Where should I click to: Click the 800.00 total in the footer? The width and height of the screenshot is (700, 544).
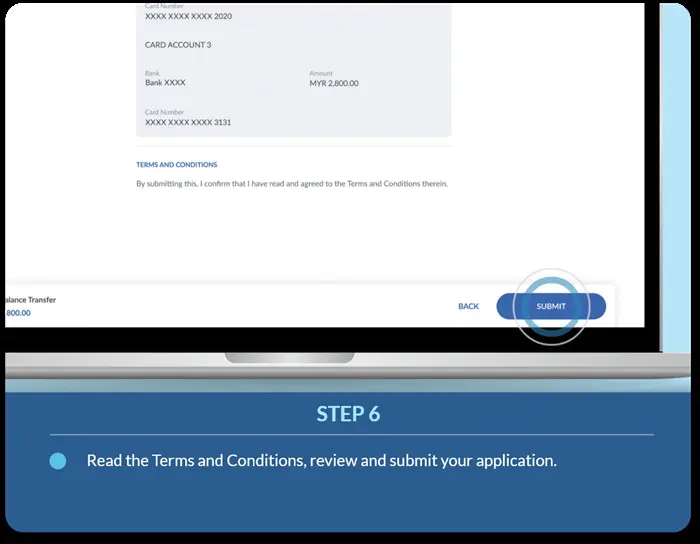[19, 313]
